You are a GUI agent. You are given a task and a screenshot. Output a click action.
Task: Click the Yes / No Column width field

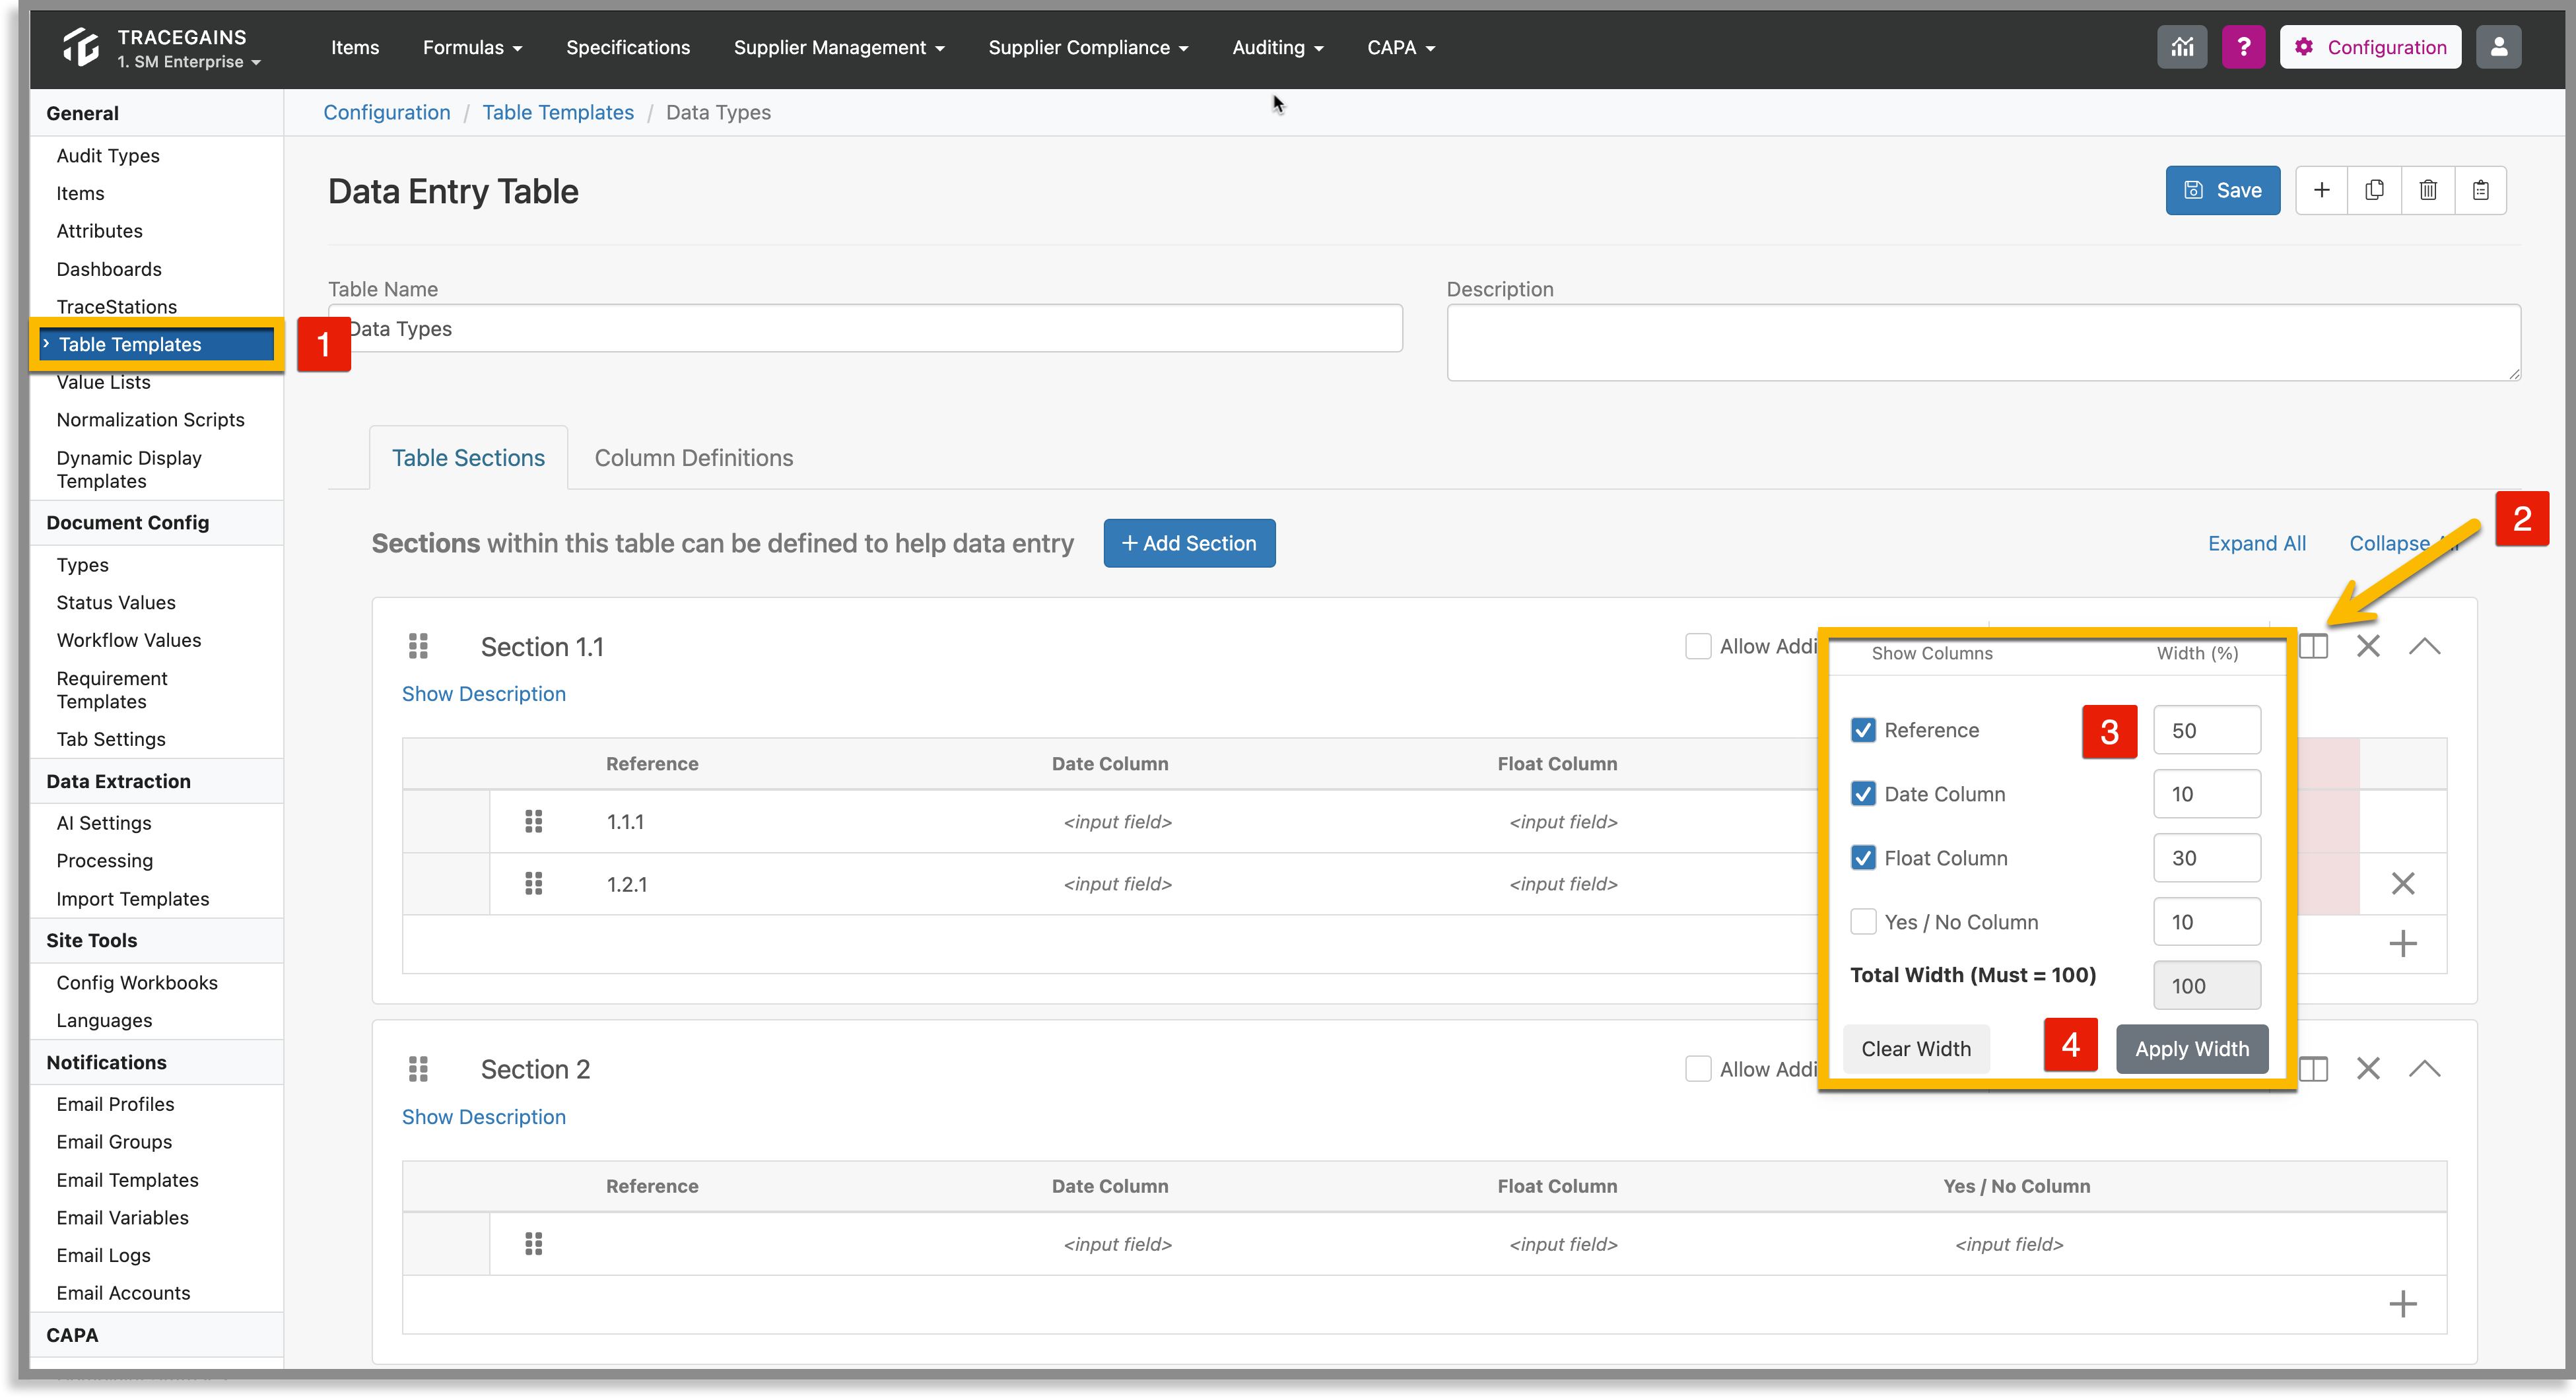pyautogui.click(x=2207, y=922)
